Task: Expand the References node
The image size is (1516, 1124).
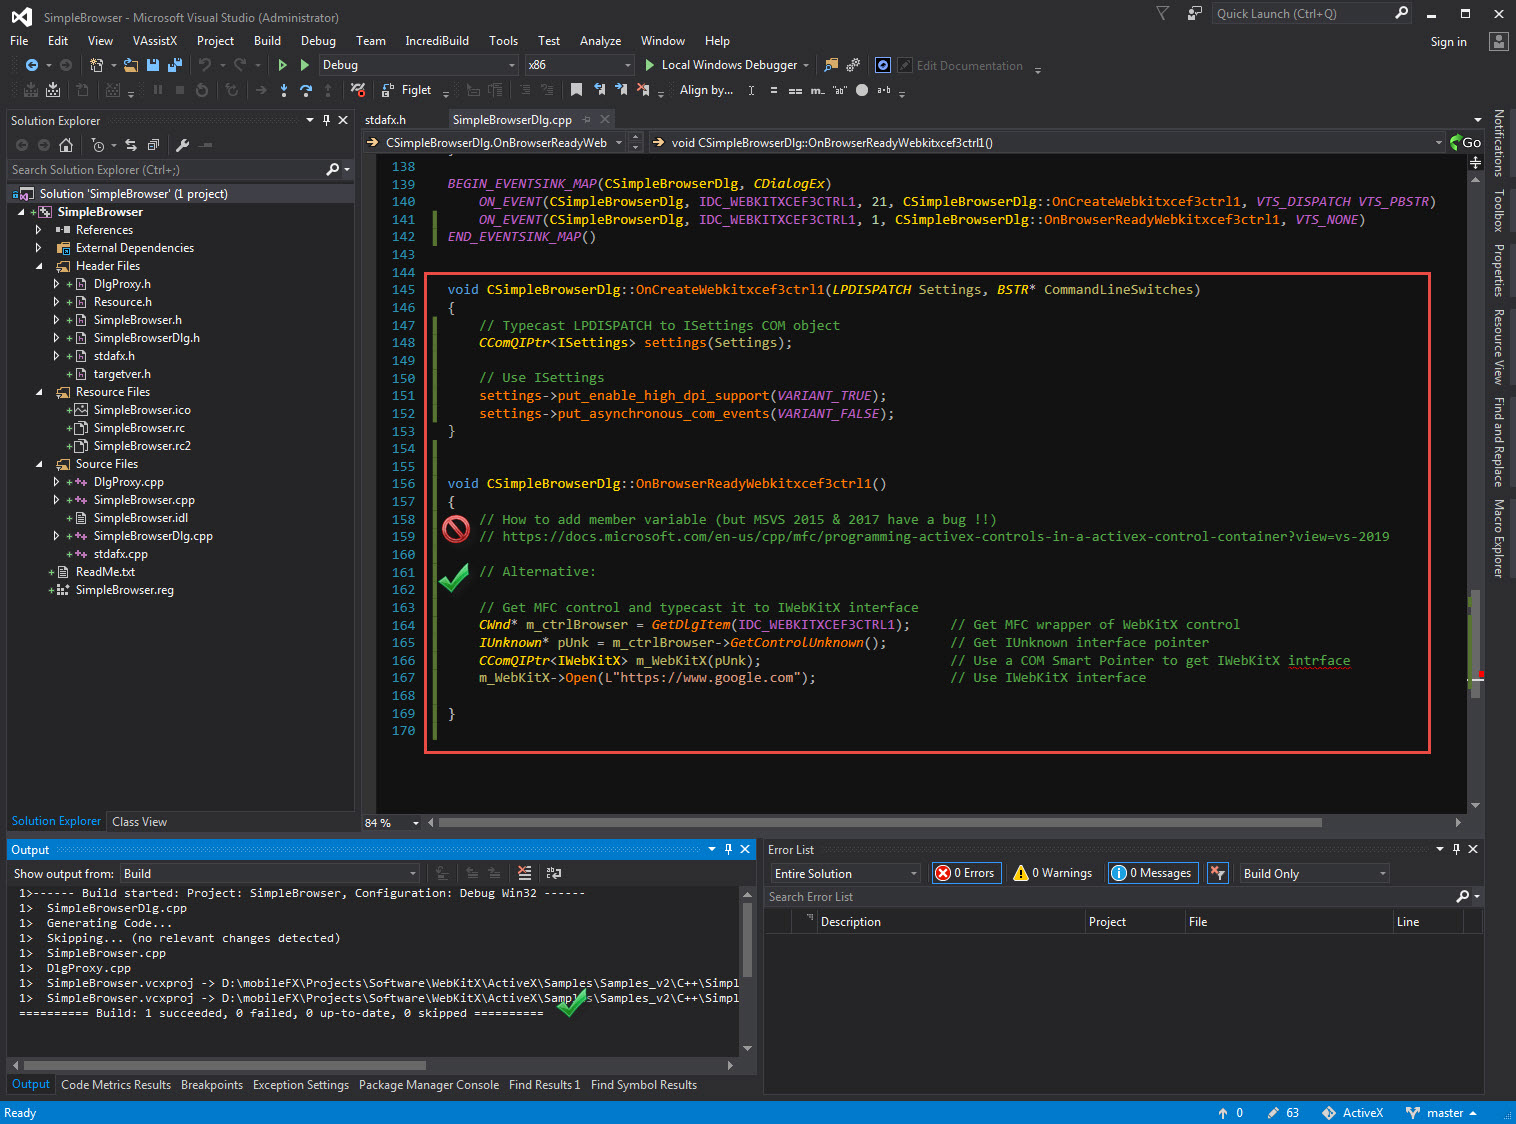Action: tap(39, 230)
